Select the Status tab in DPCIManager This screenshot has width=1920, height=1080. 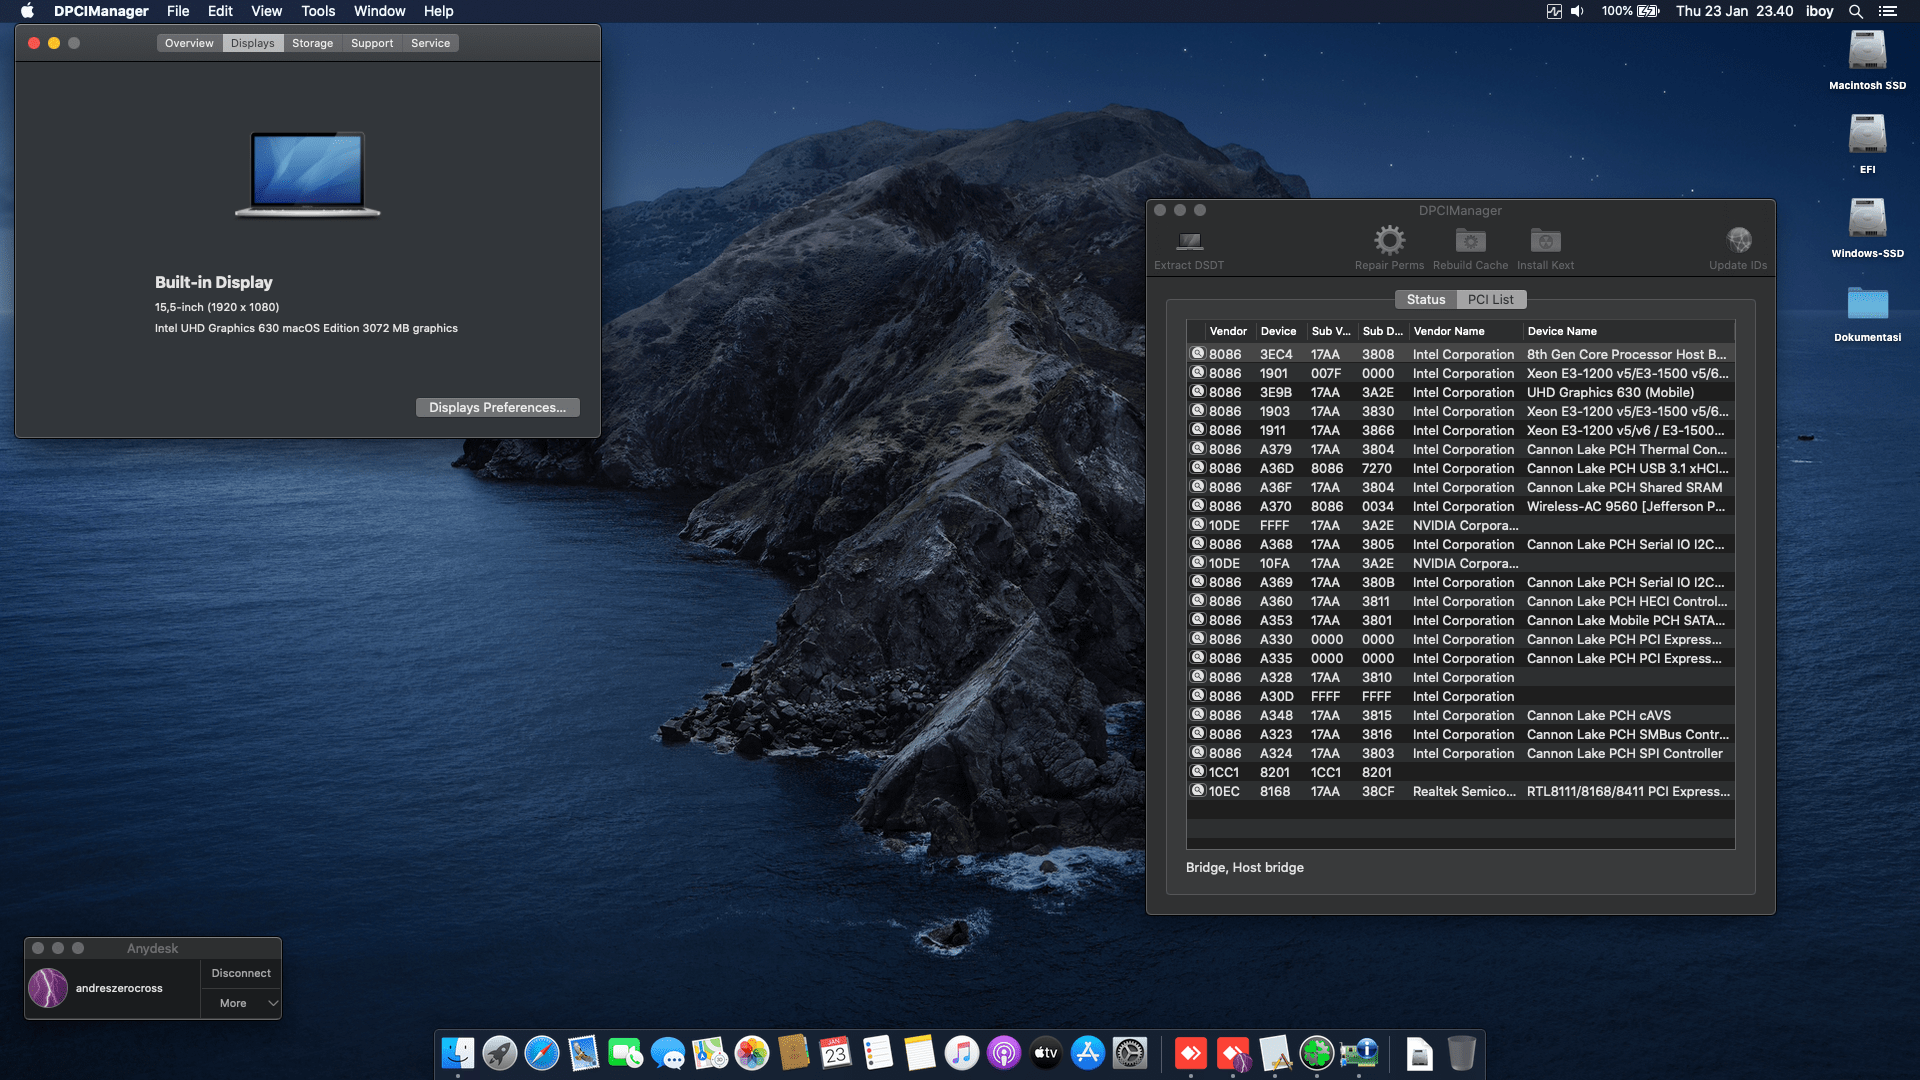[x=1426, y=299]
